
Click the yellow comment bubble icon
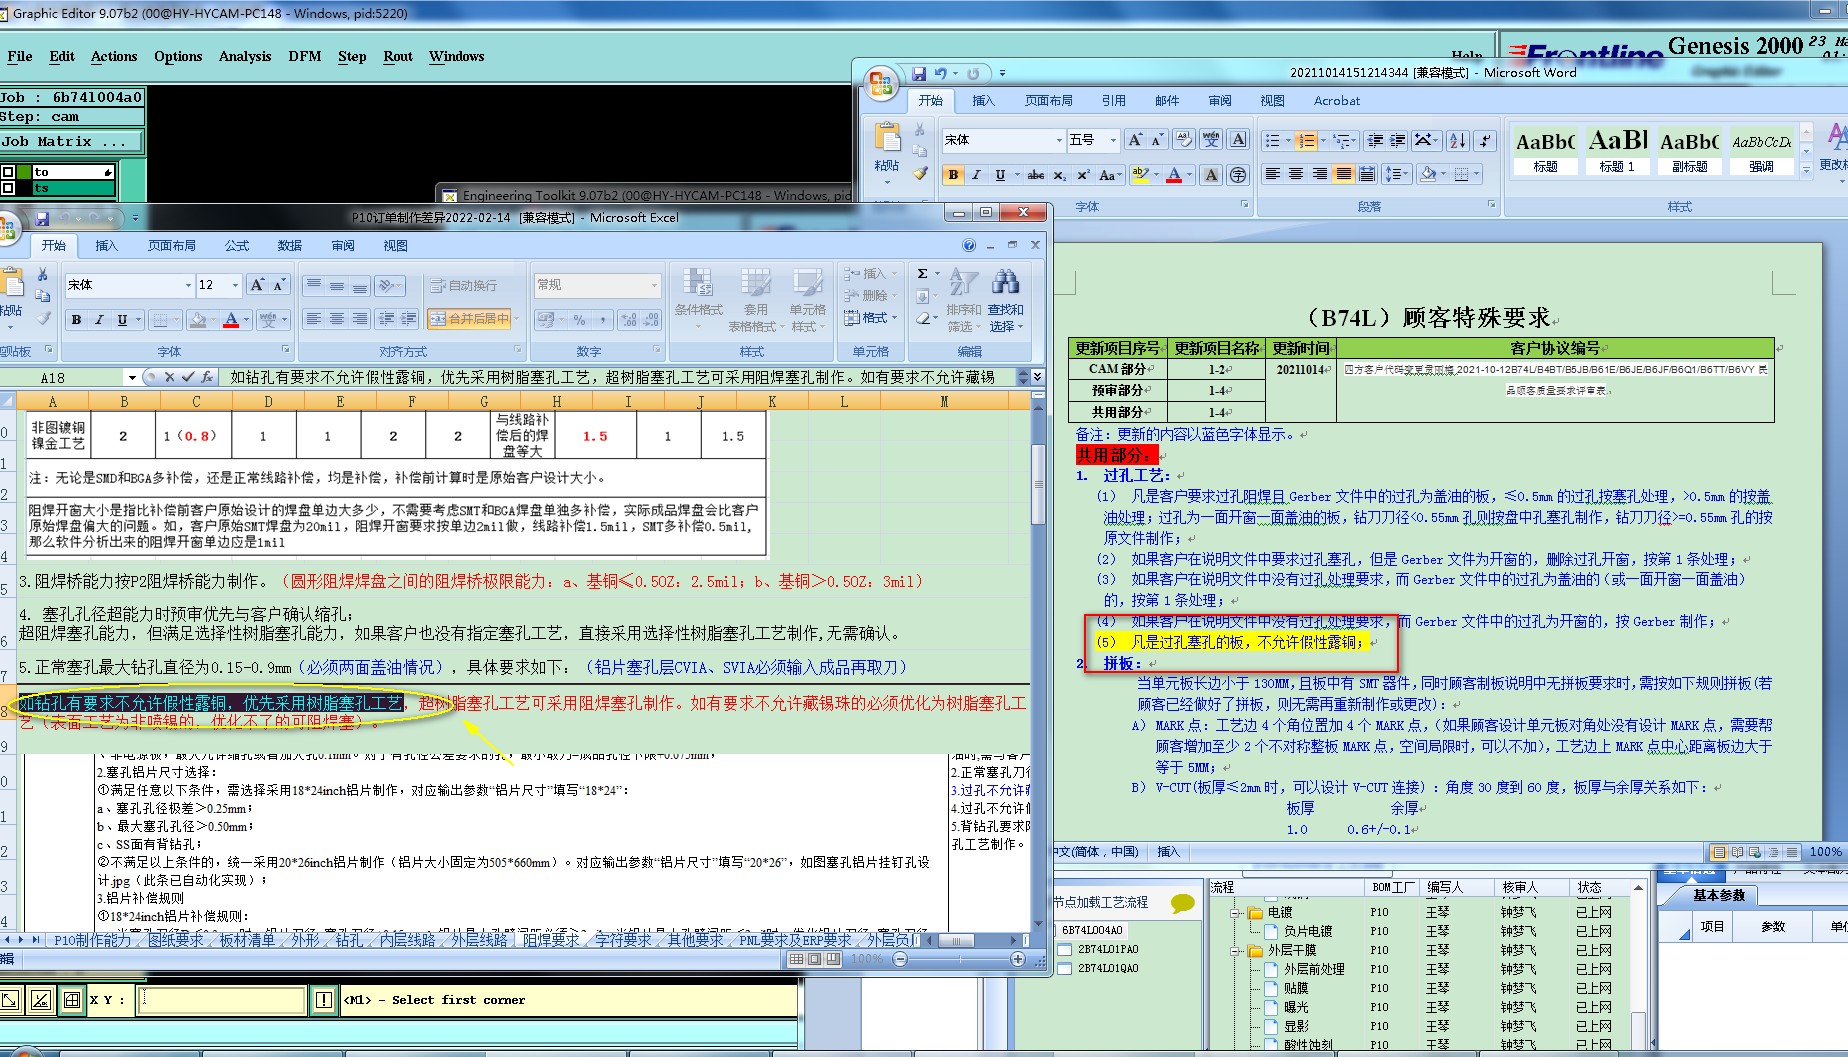pyautogui.click(x=1183, y=903)
